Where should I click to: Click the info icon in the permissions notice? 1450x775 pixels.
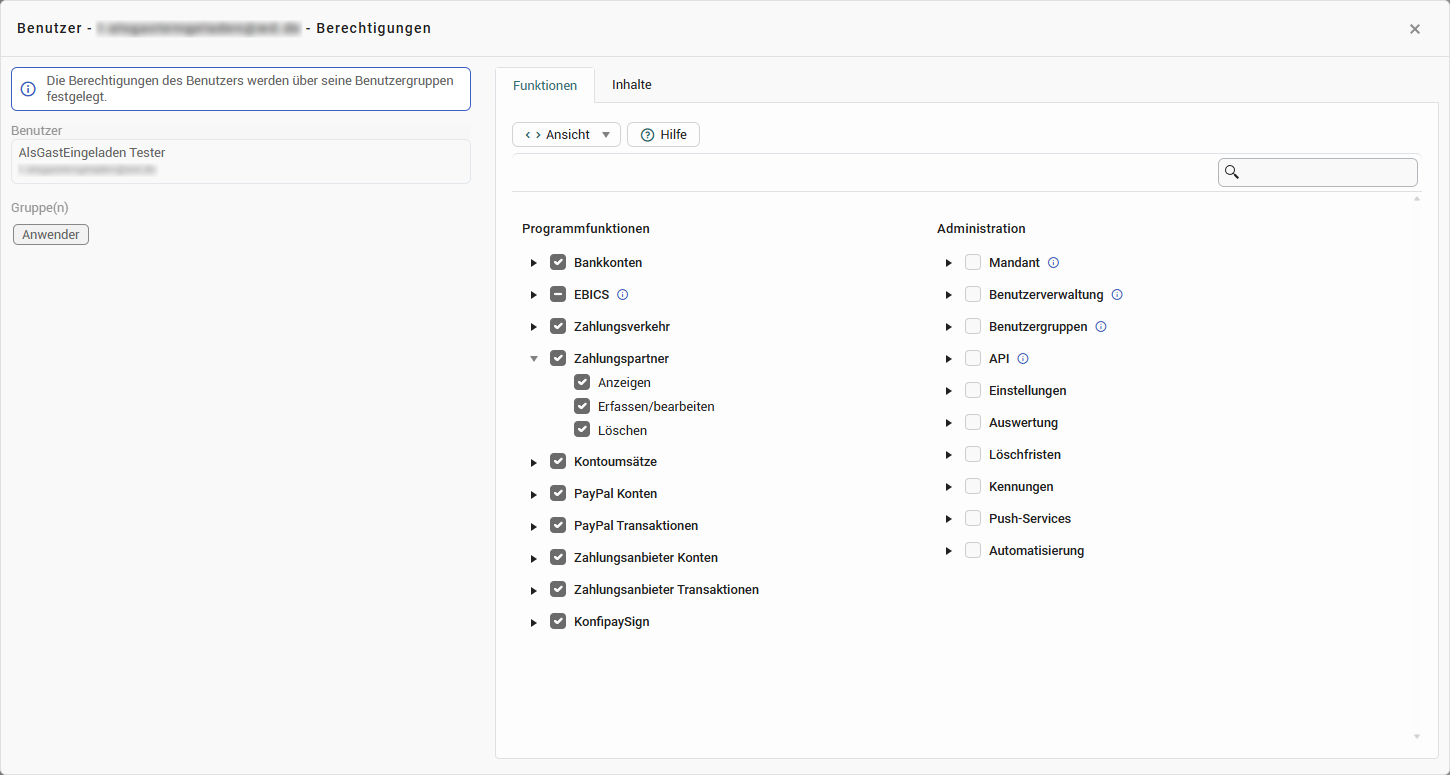pos(28,89)
